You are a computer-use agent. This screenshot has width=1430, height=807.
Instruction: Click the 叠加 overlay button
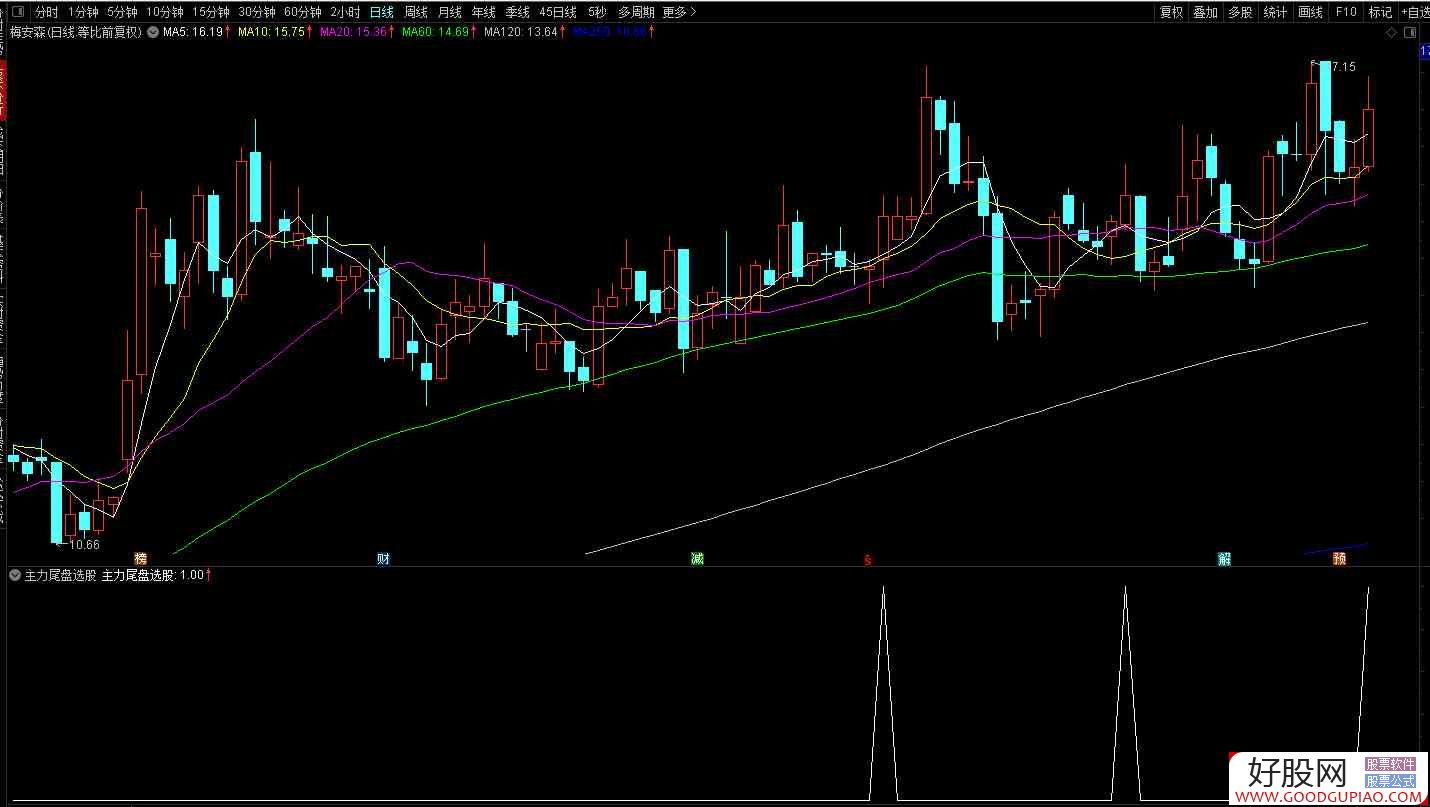click(x=1205, y=12)
